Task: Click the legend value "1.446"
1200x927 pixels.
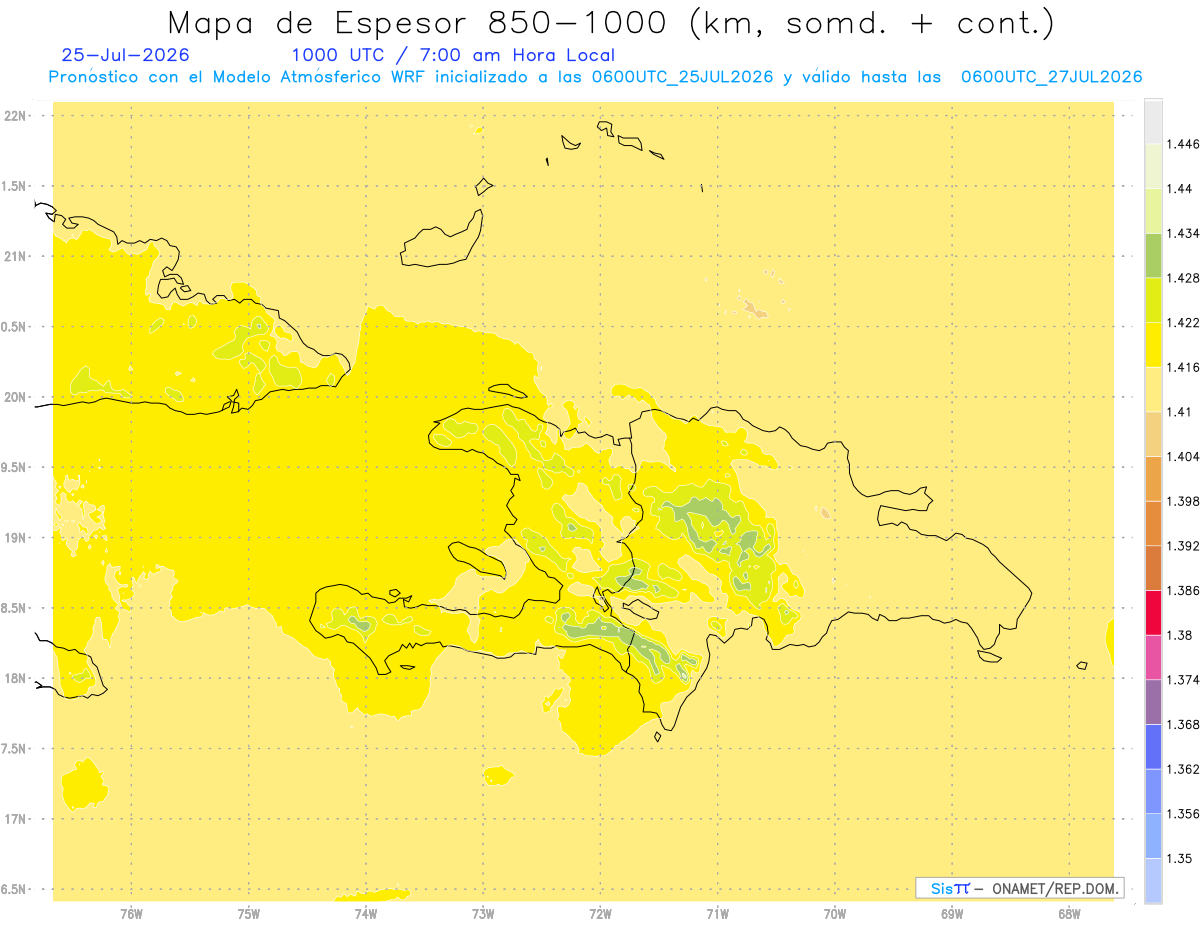Action: [1184, 144]
